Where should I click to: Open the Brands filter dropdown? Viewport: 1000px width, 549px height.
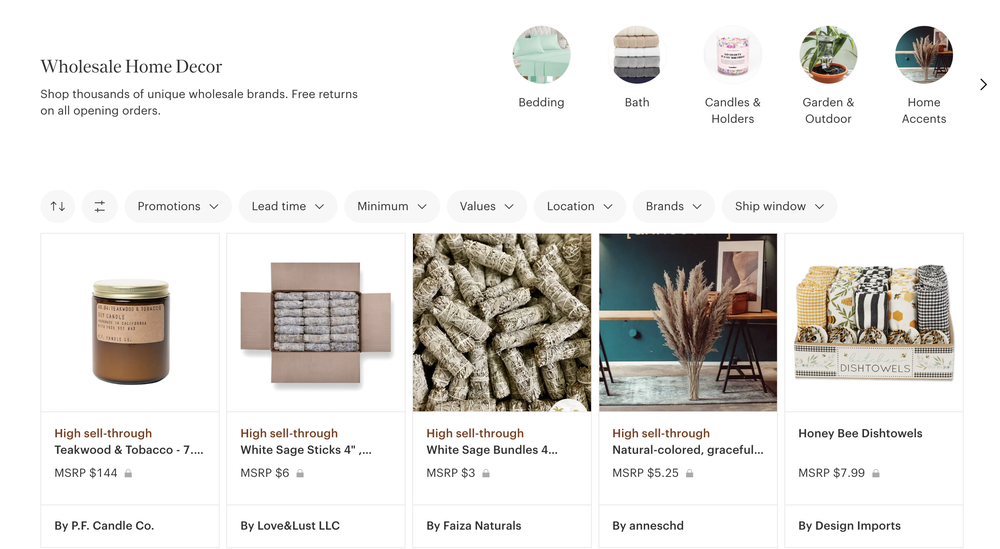pyautogui.click(x=674, y=206)
